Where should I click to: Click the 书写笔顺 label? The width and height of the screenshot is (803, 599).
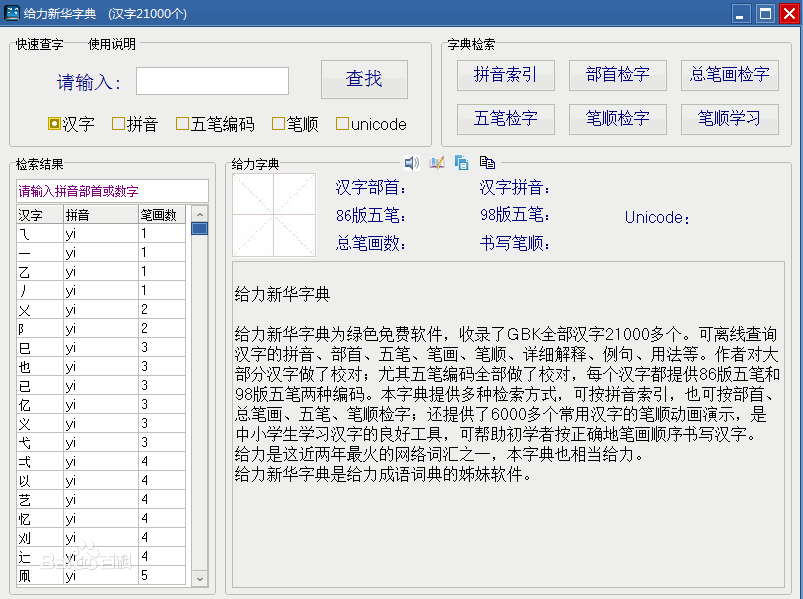[x=515, y=243]
